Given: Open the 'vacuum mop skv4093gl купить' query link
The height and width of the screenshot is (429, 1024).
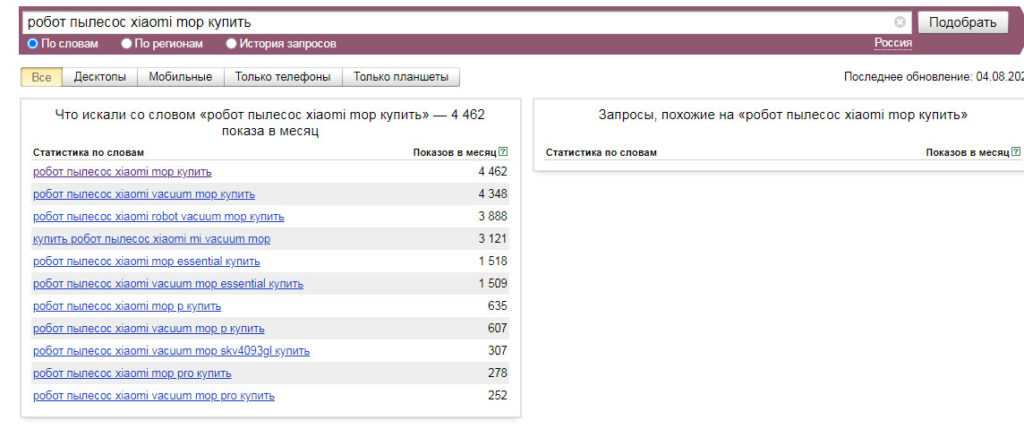Looking at the screenshot, I should click(x=171, y=351).
